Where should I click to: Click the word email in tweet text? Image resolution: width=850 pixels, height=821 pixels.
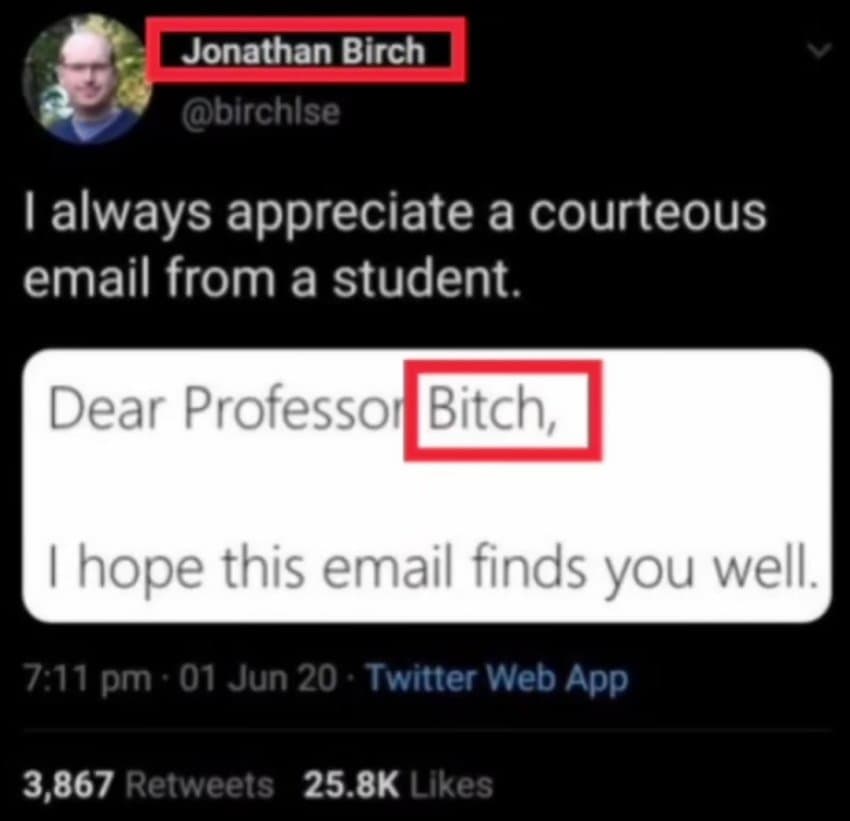(86, 278)
